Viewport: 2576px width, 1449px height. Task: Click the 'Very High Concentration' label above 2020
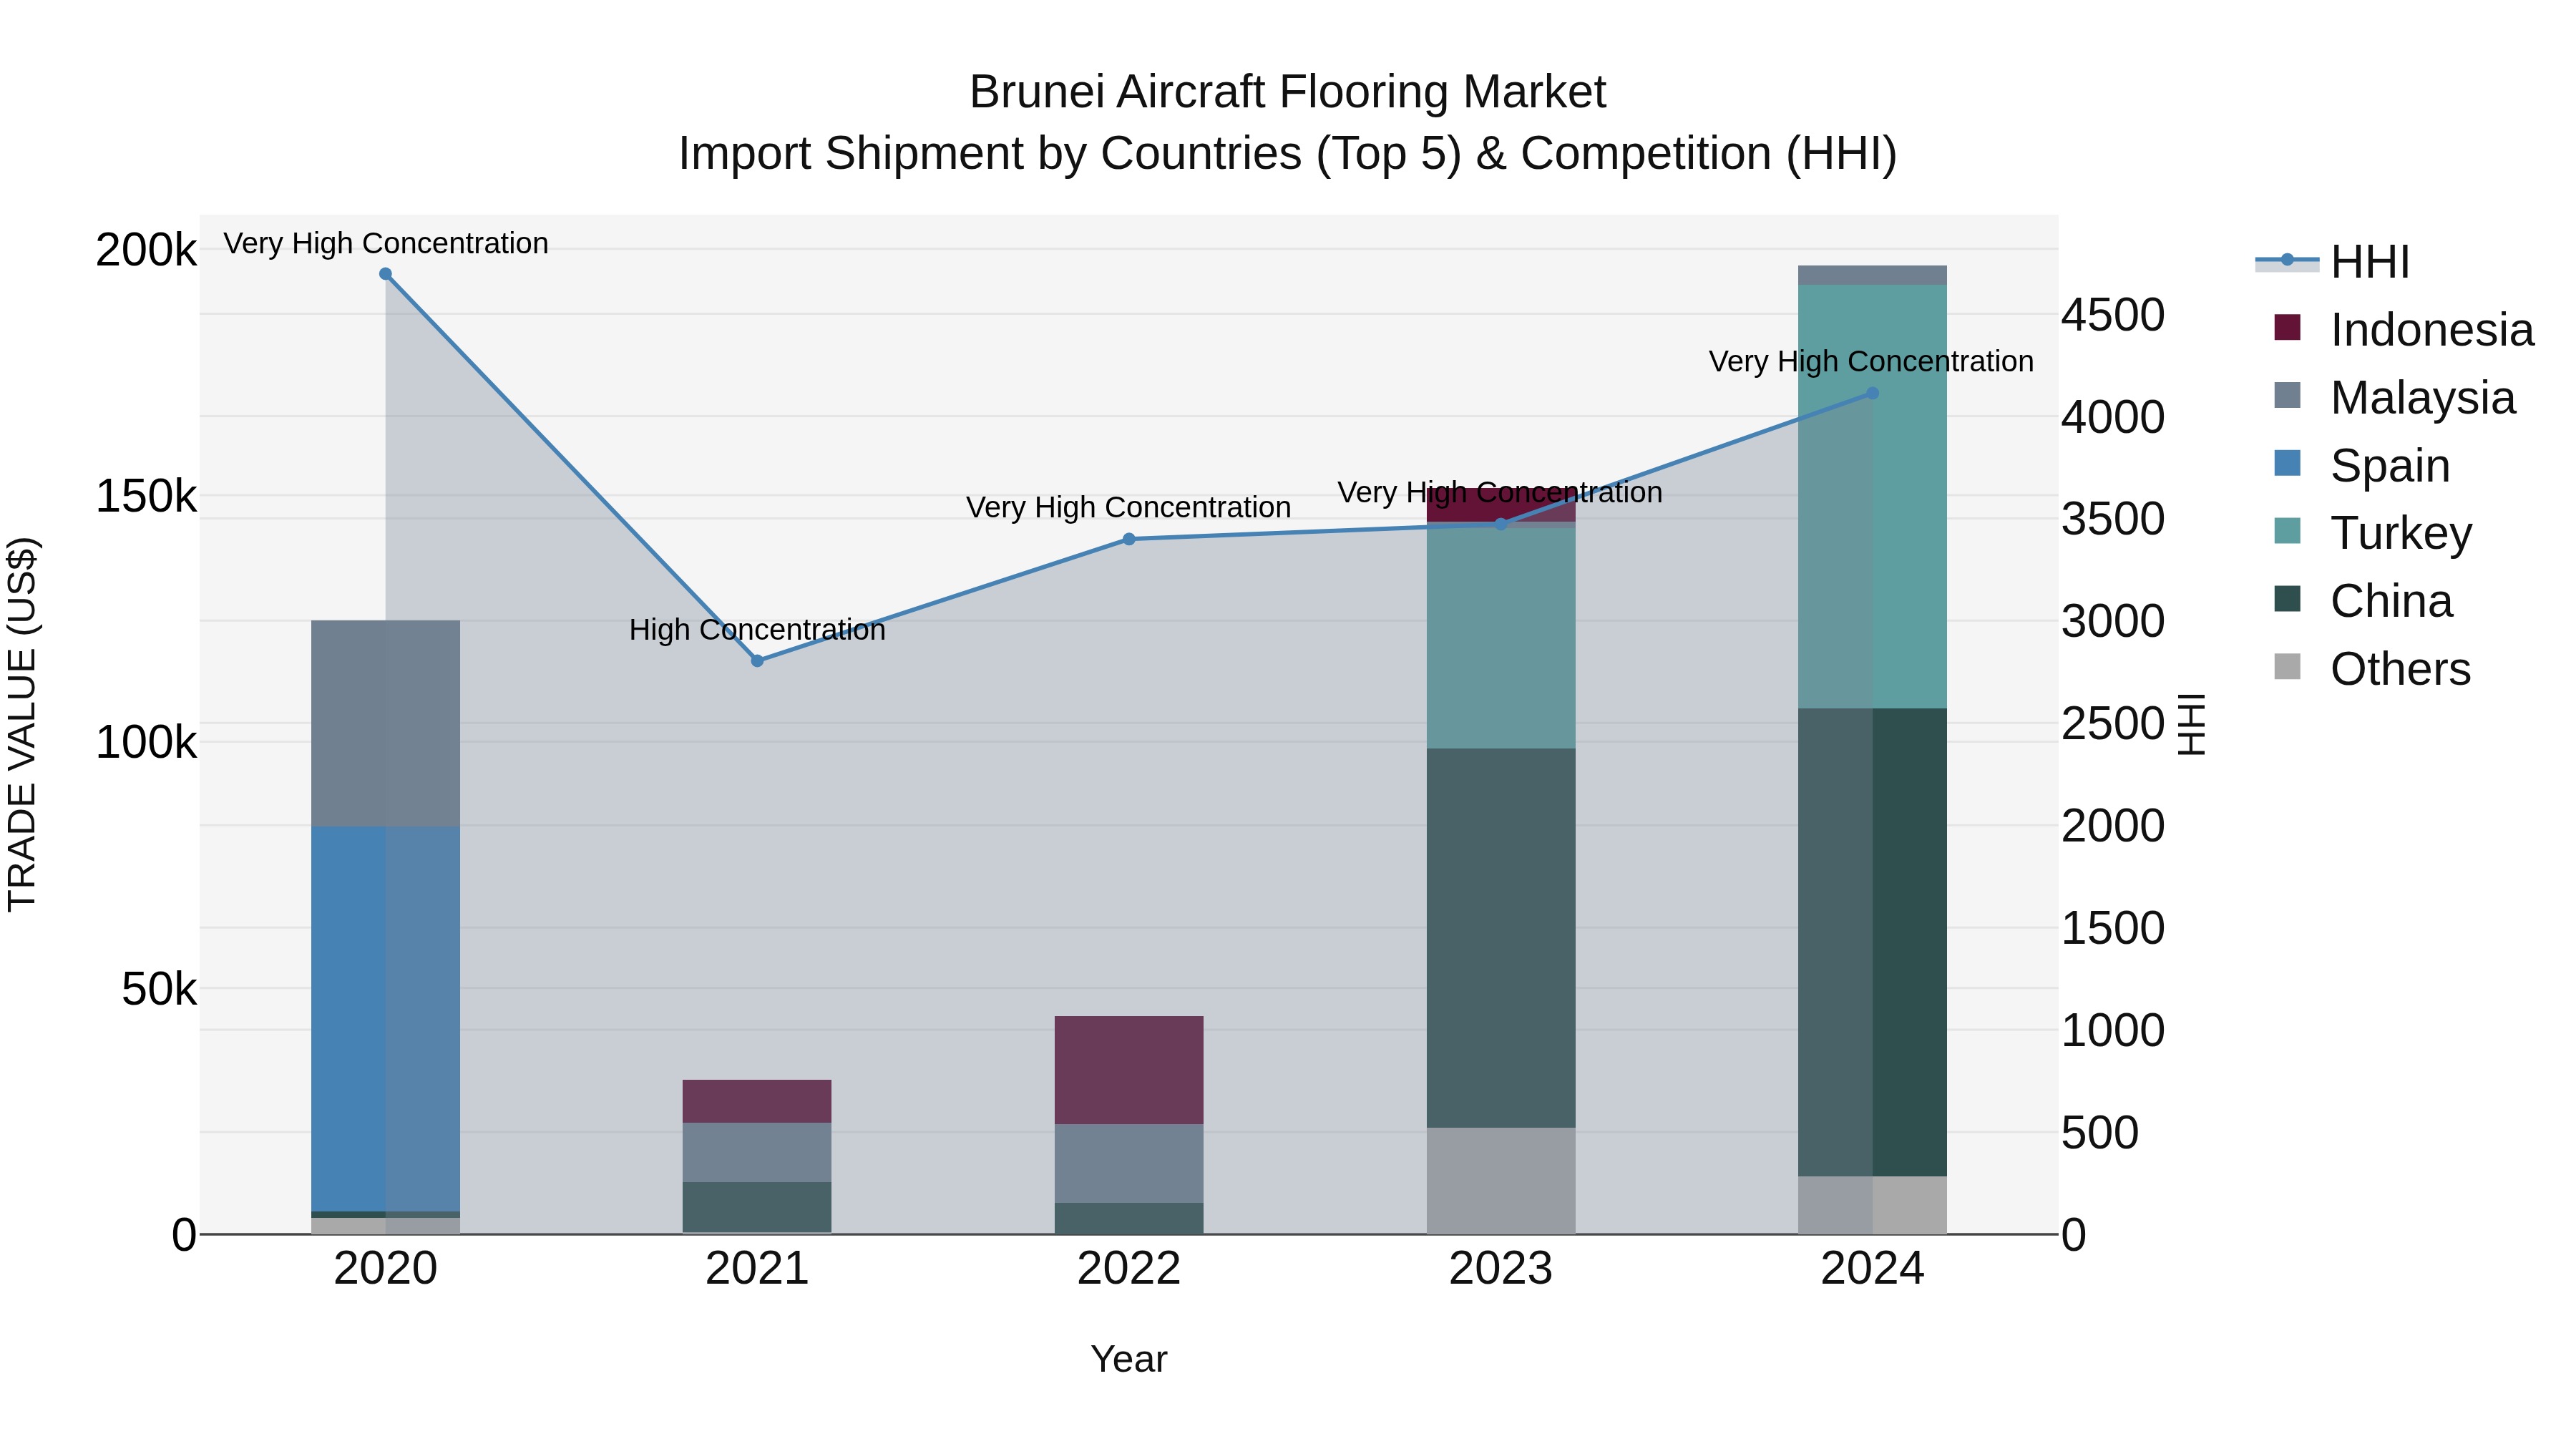click(386, 243)
